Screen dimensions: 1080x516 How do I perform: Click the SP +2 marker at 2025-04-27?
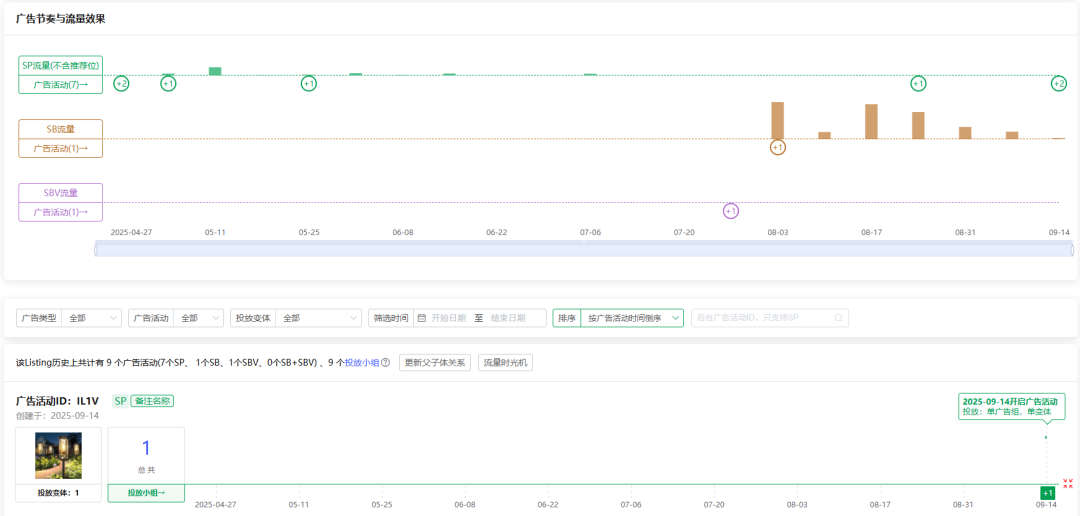click(x=121, y=83)
